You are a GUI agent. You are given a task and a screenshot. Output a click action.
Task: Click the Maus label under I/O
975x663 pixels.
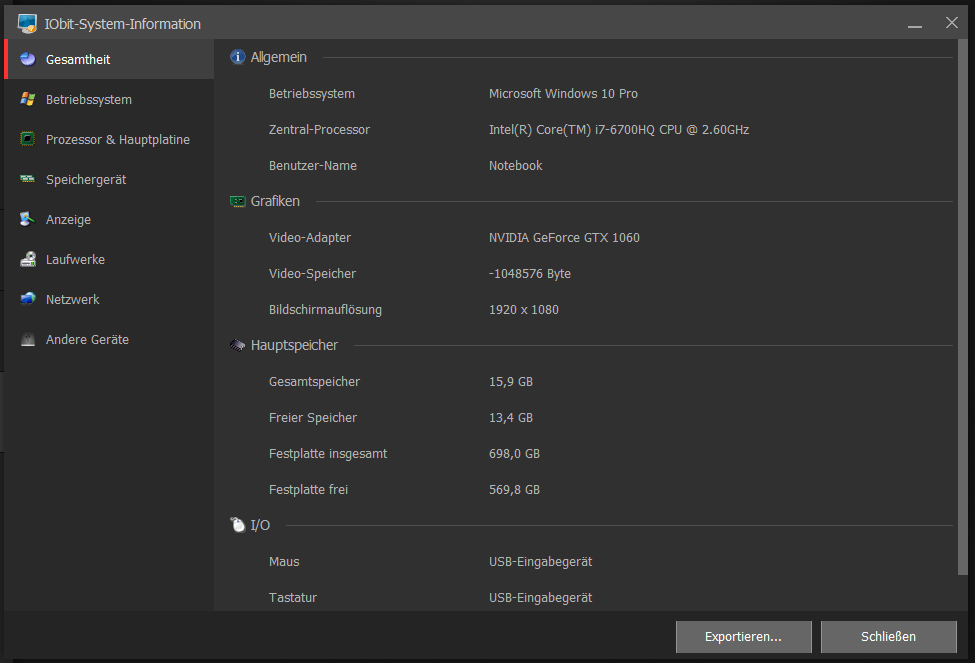(284, 562)
